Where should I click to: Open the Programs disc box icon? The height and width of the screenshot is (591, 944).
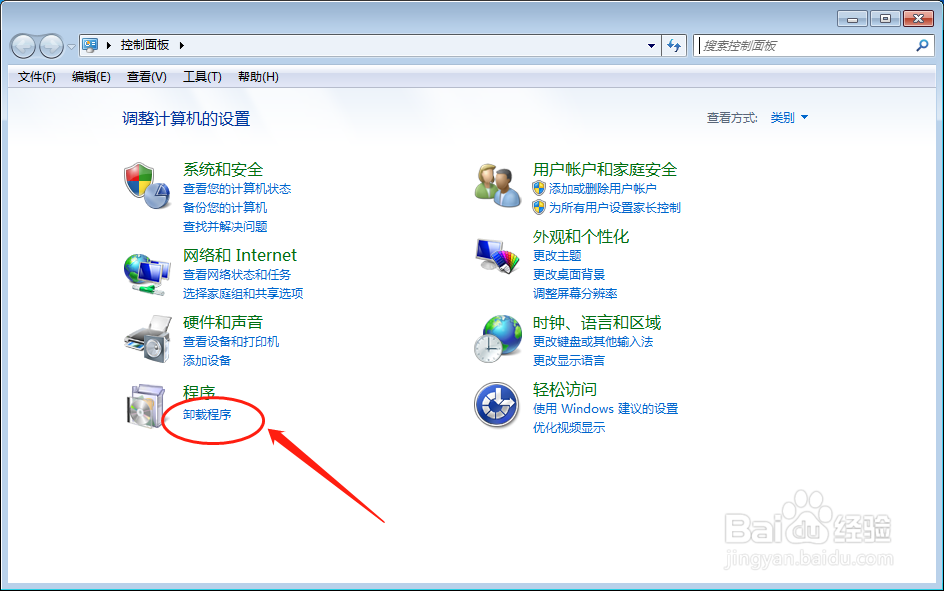click(x=146, y=406)
